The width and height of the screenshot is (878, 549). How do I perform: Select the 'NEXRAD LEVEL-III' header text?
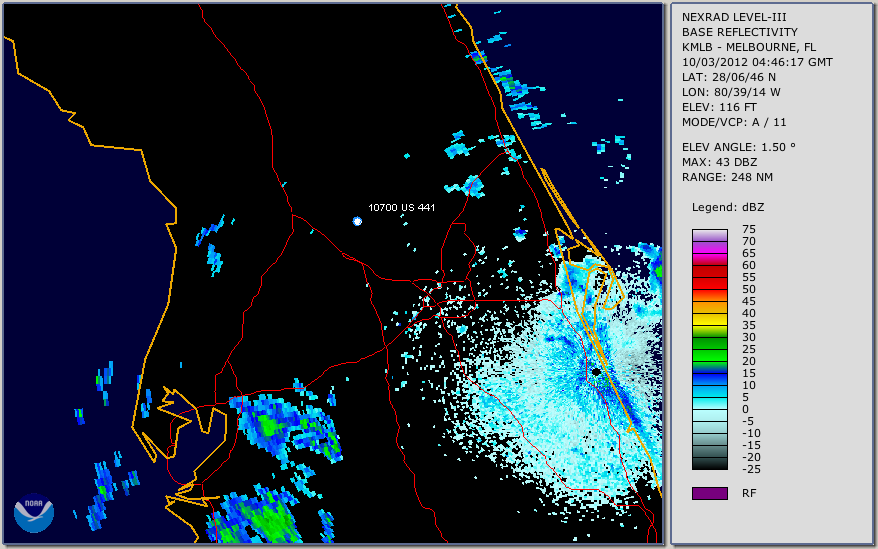(734, 17)
